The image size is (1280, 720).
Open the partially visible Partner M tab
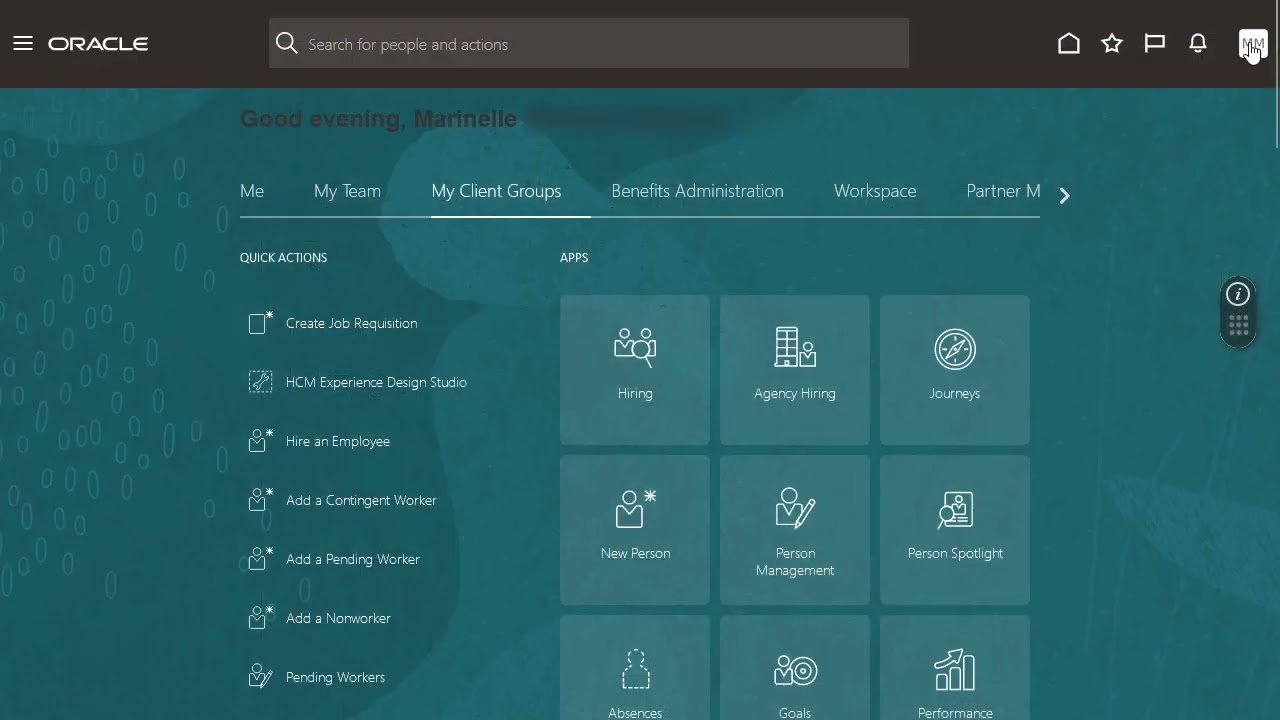click(x=1003, y=191)
